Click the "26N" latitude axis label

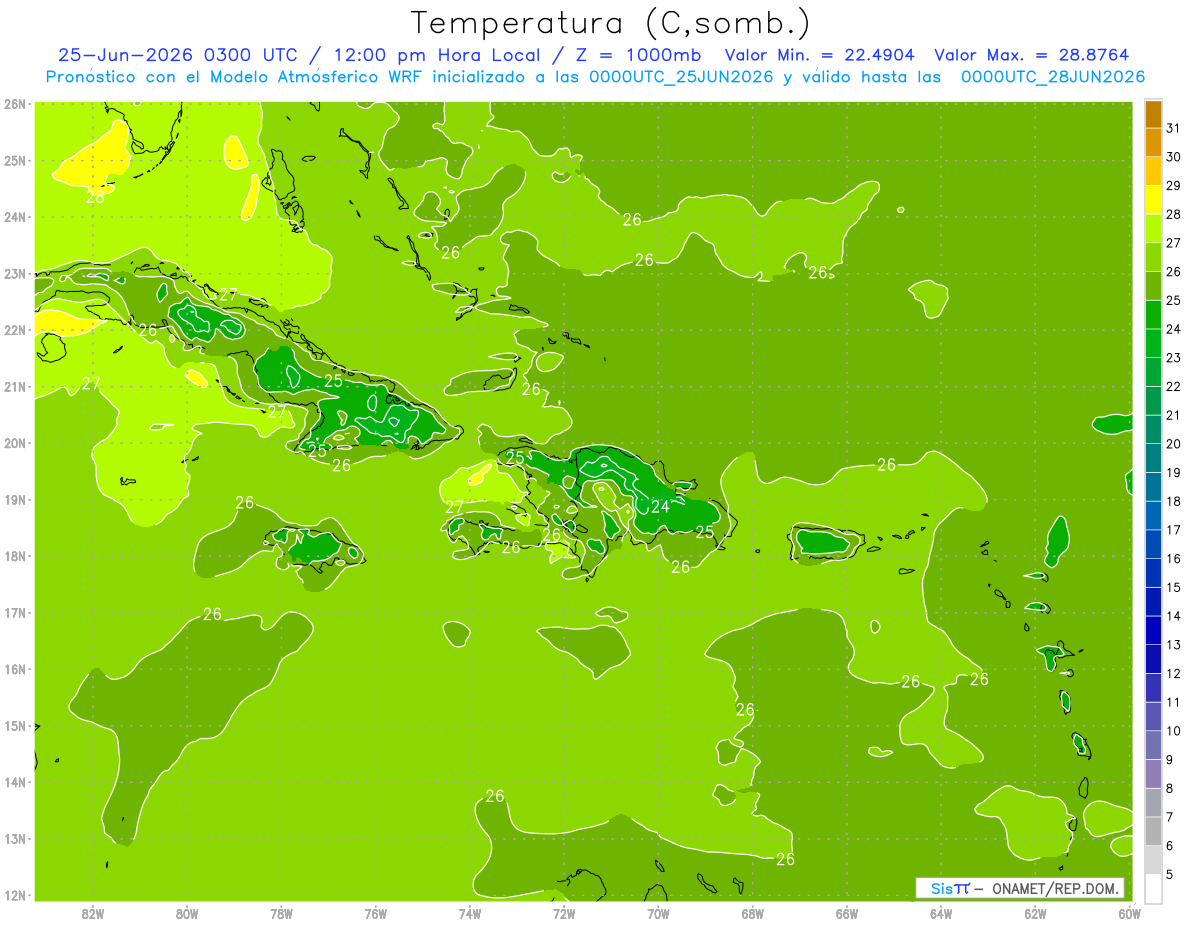(x=15, y=104)
